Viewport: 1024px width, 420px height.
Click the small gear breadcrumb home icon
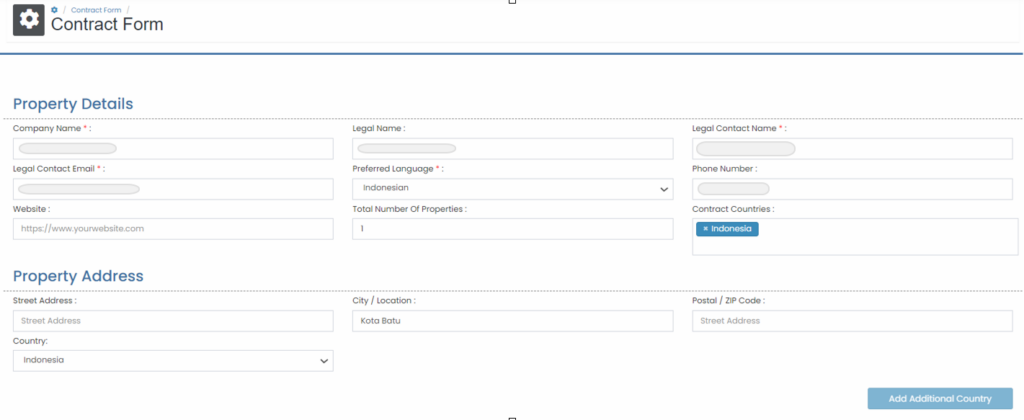point(54,10)
